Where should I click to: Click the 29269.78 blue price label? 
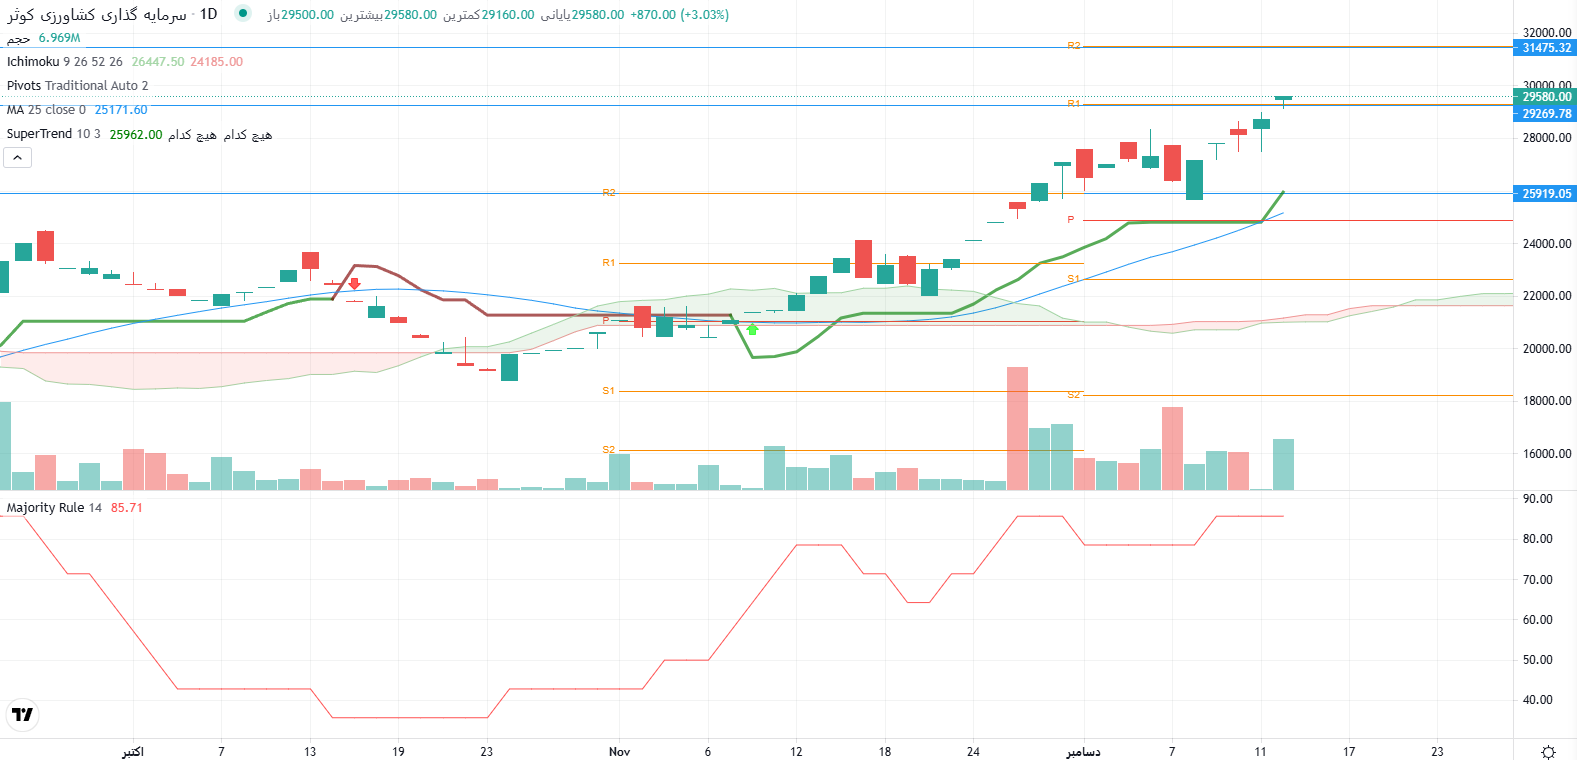pyautogui.click(x=1546, y=114)
